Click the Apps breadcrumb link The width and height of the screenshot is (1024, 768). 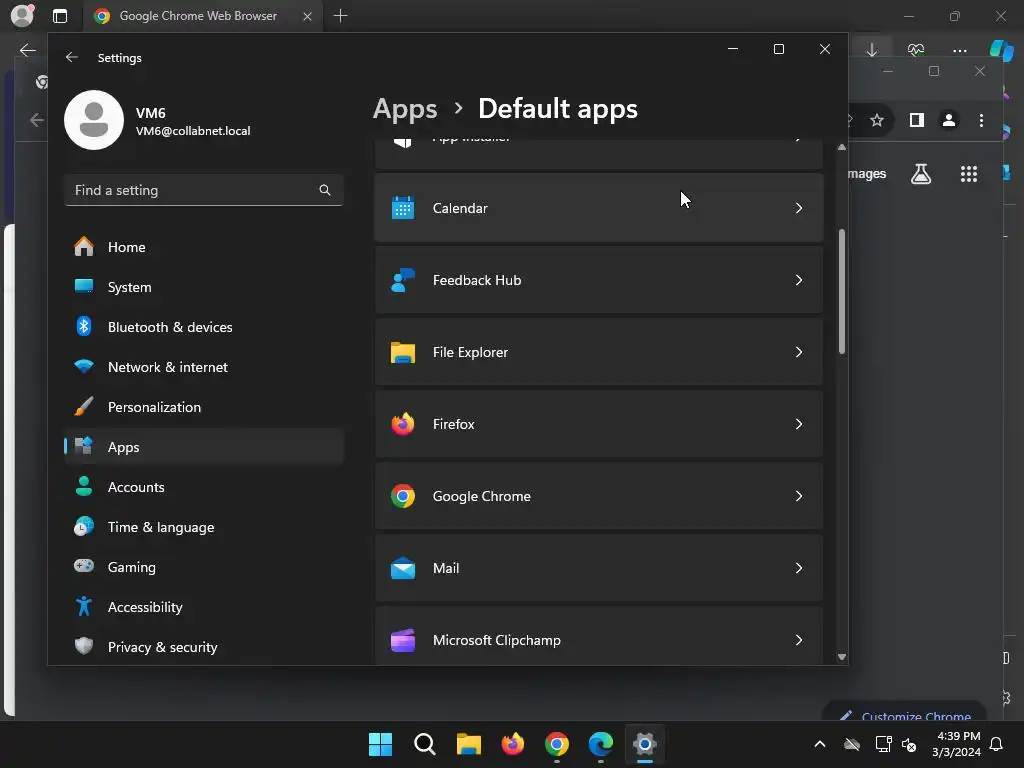click(405, 109)
